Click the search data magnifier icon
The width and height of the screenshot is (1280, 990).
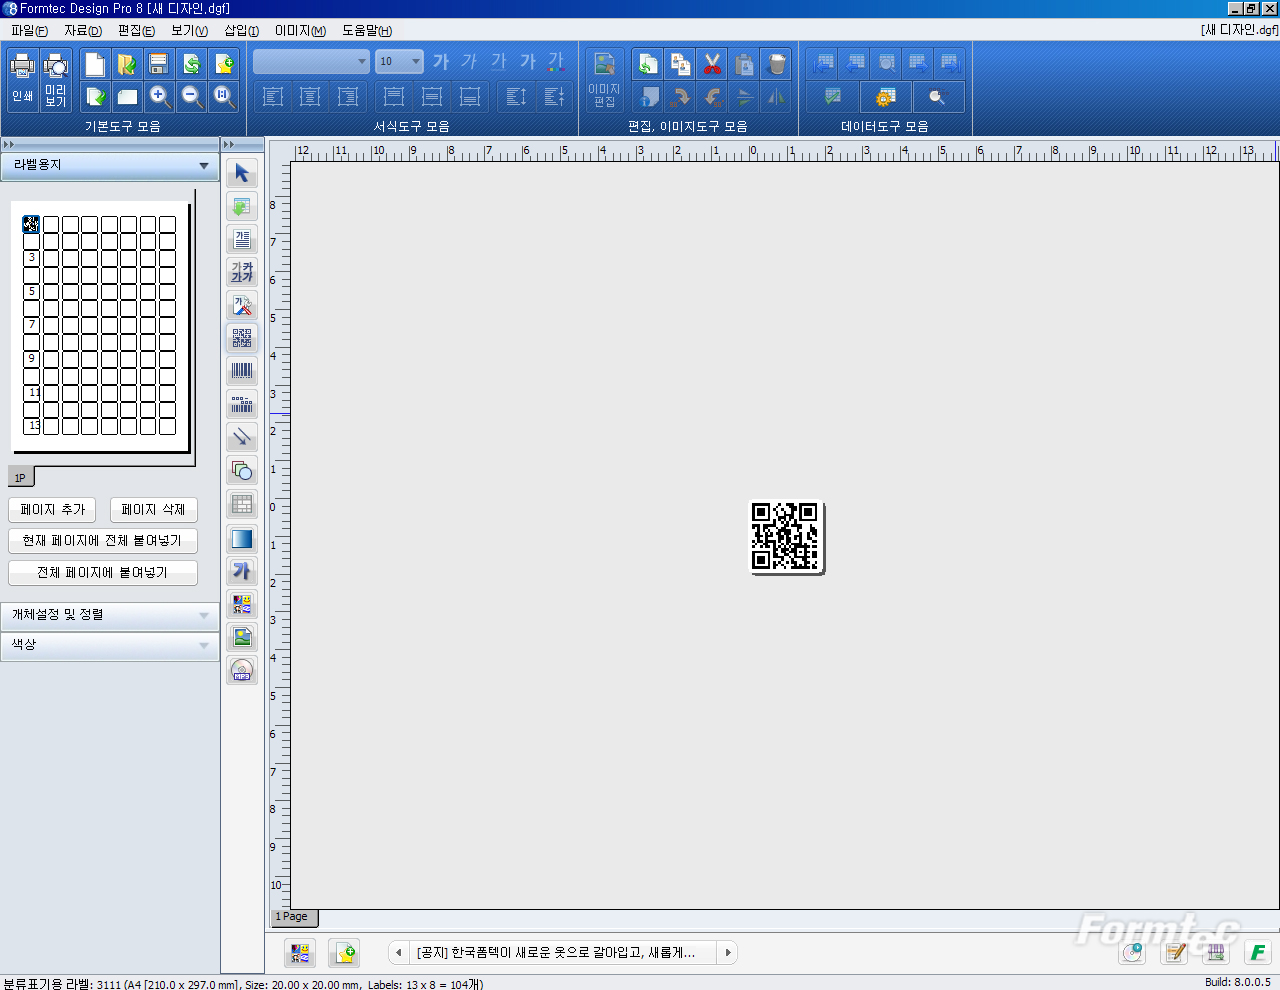coord(938,97)
